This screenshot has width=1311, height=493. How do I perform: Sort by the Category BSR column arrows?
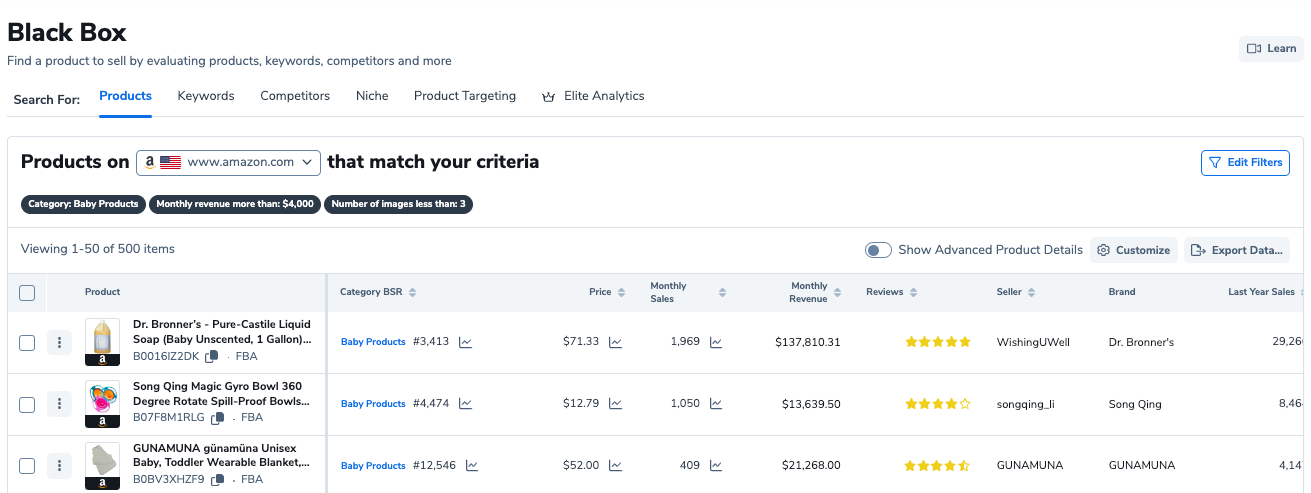click(x=412, y=292)
